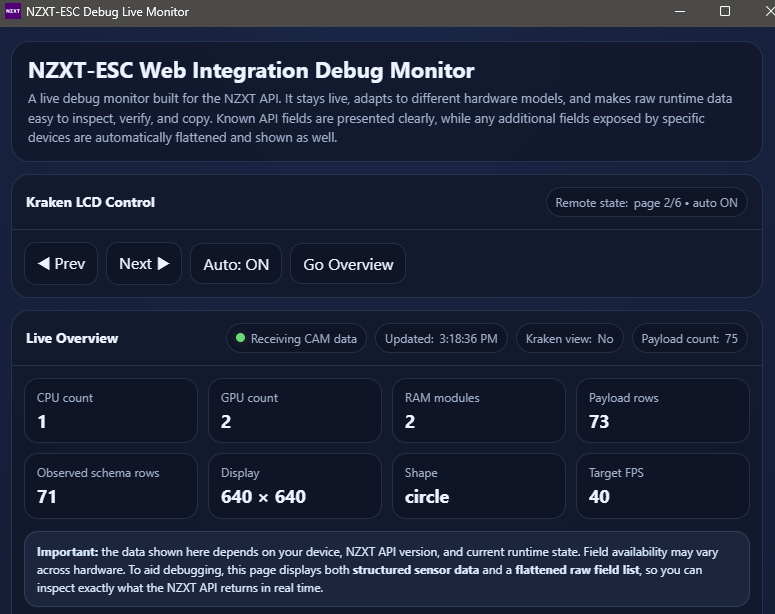The width and height of the screenshot is (775, 614).
Task: Click the Go Overview button
Action: click(348, 264)
